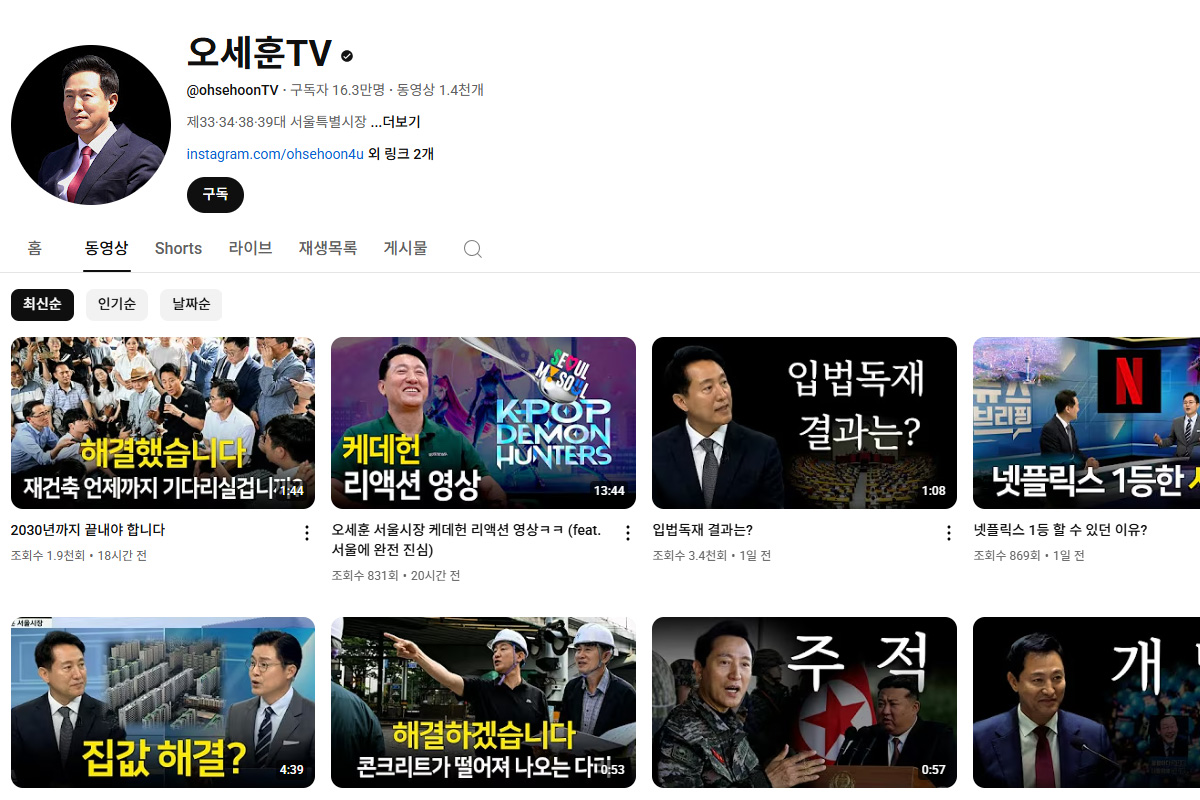Click 조회수 831회 • 20시간 전 text

point(396,575)
